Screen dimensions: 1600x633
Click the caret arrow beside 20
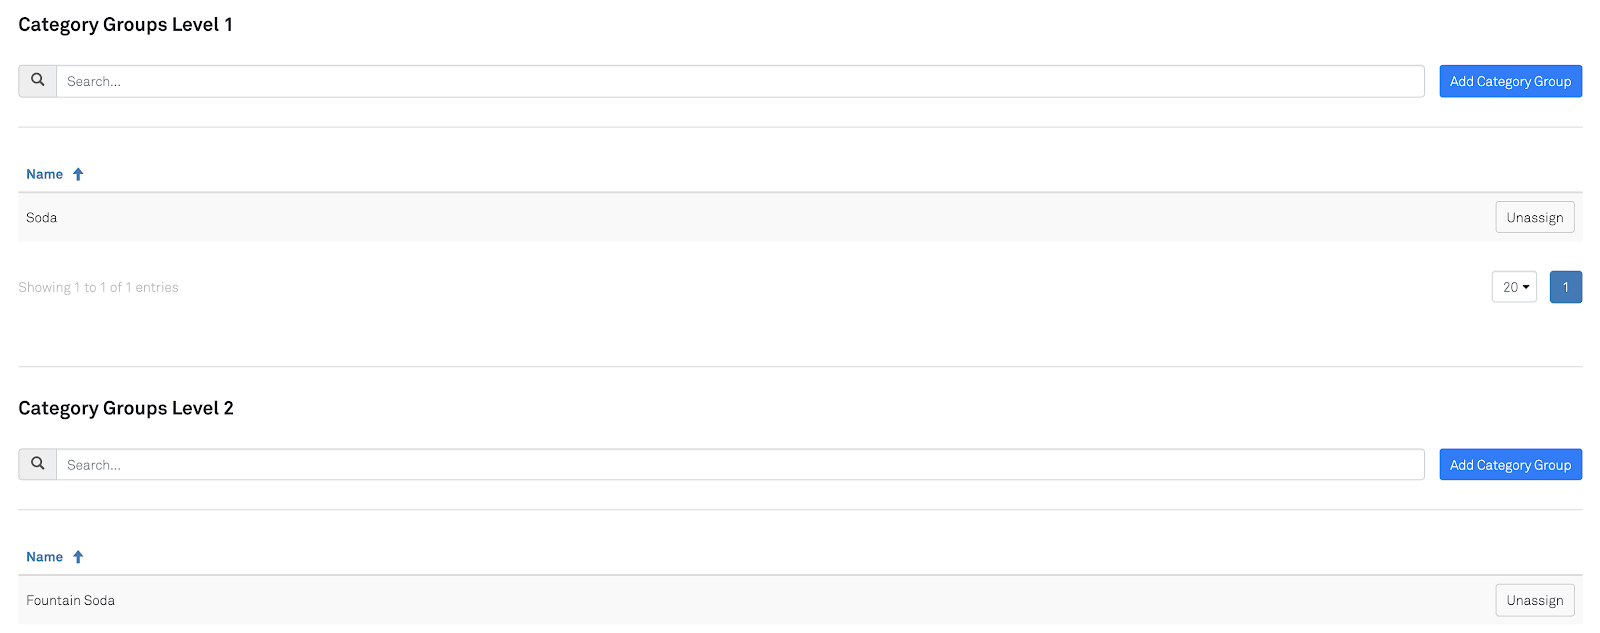point(1526,287)
